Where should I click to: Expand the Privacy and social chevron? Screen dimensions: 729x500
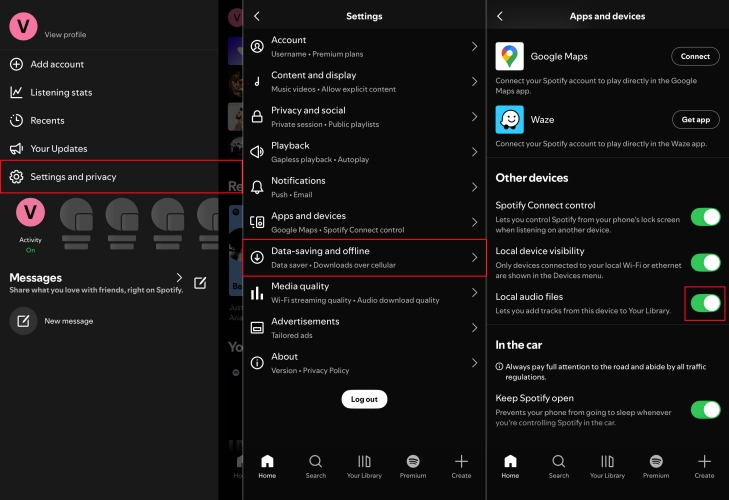[474, 117]
